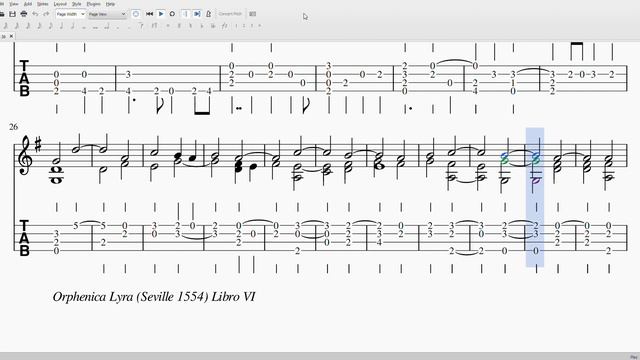The width and height of the screenshot is (640, 360).
Task: Rewind playback to start
Action: point(149,14)
